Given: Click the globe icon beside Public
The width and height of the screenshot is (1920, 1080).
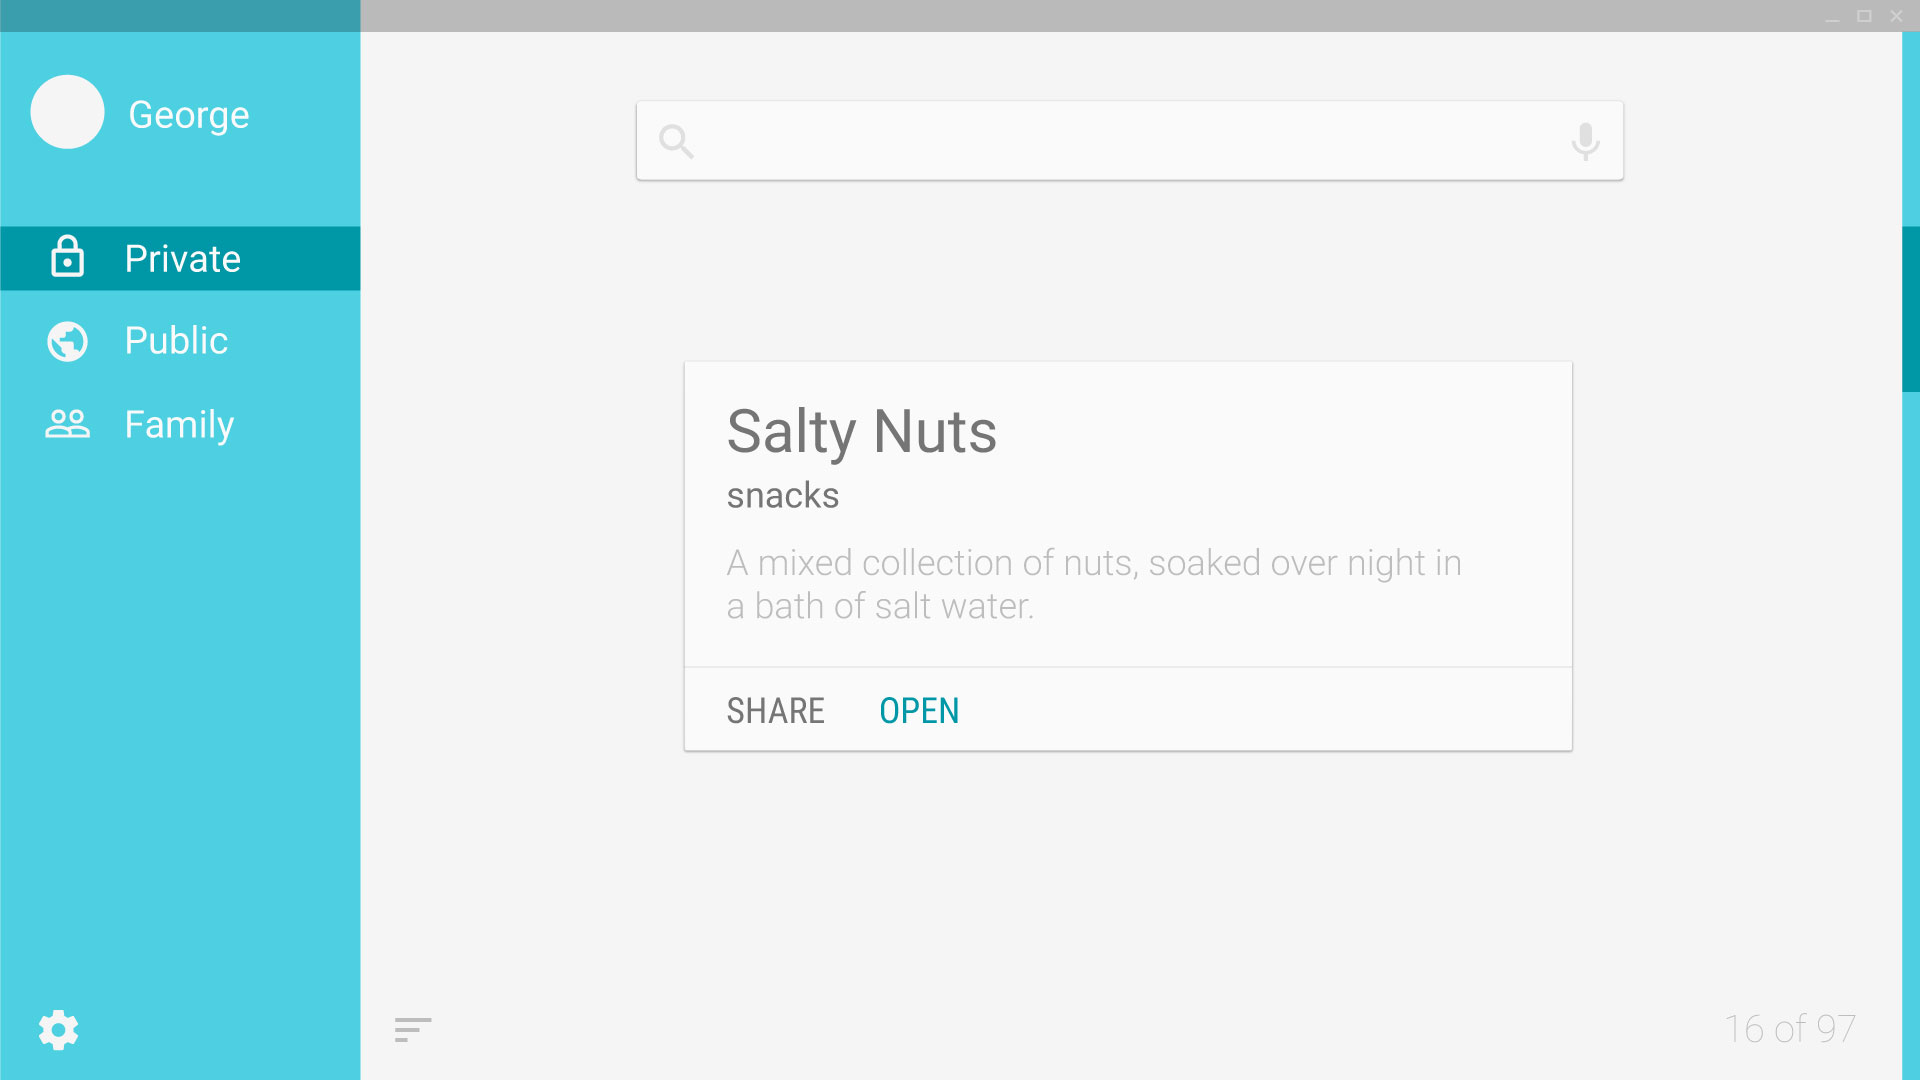Looking at the screenshot, I should pos(67,341).
